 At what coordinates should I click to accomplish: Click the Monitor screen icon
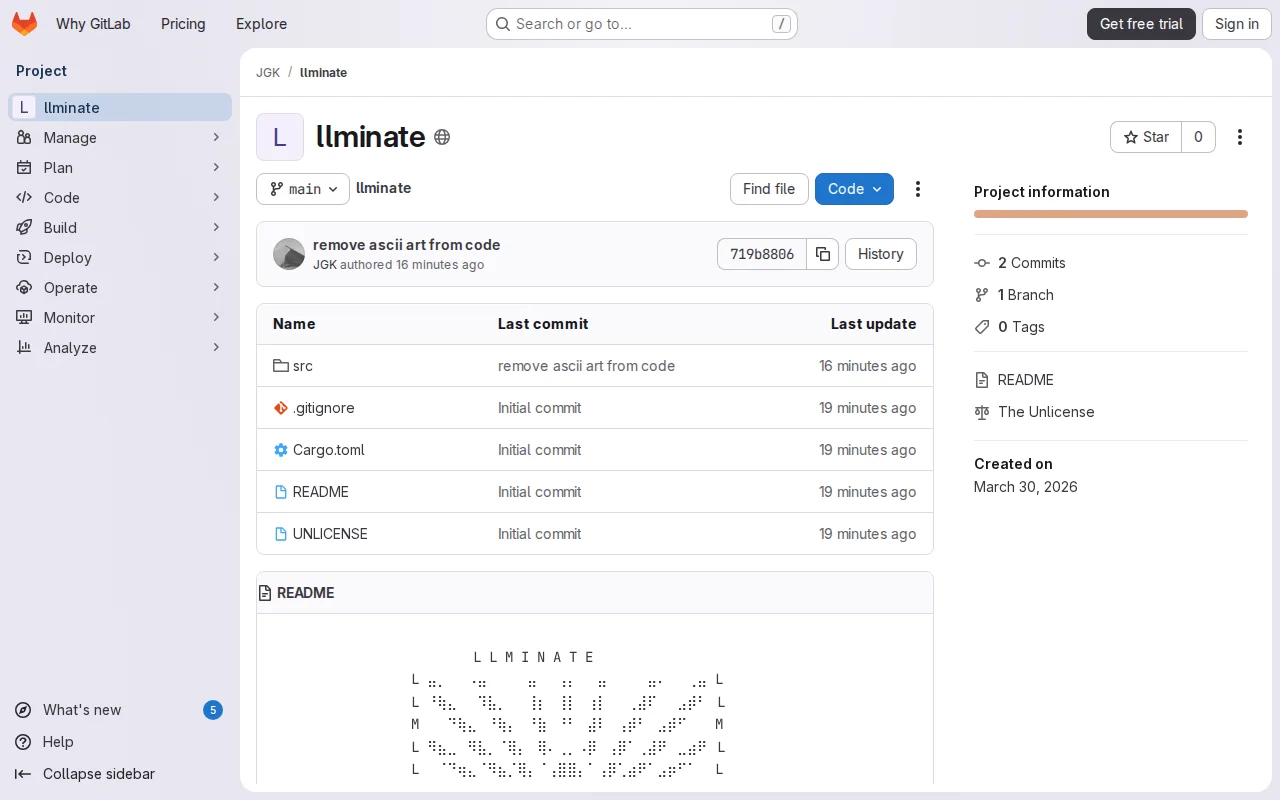click(24, 317)
